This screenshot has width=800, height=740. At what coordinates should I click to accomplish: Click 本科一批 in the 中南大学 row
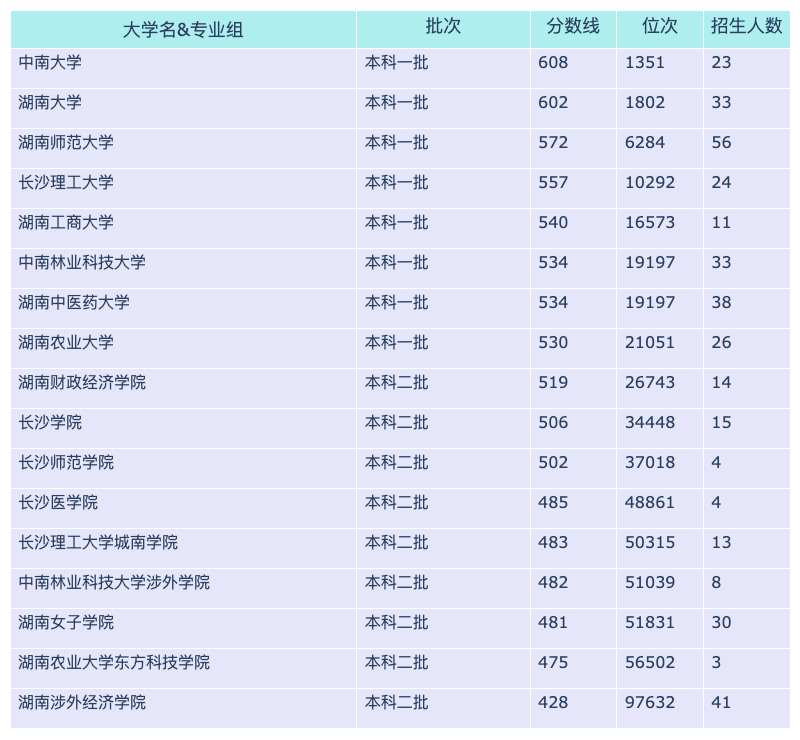coord(396,62)
